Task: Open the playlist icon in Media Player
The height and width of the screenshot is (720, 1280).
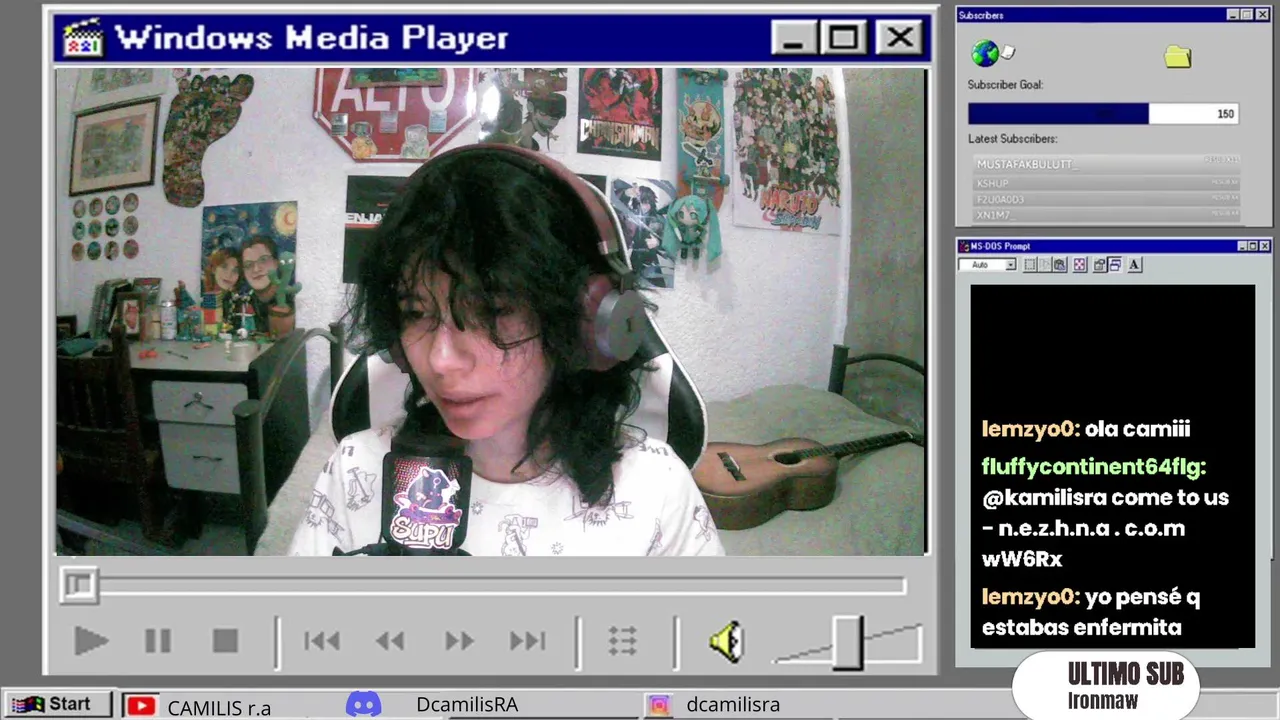Action: tap(623, 641)
